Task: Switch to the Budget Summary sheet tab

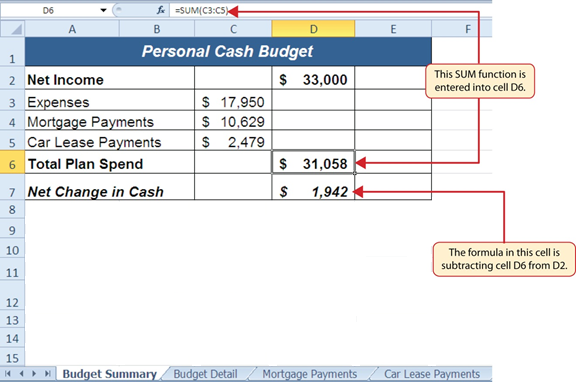Action: pyautogui.click(x=110, y=374)
